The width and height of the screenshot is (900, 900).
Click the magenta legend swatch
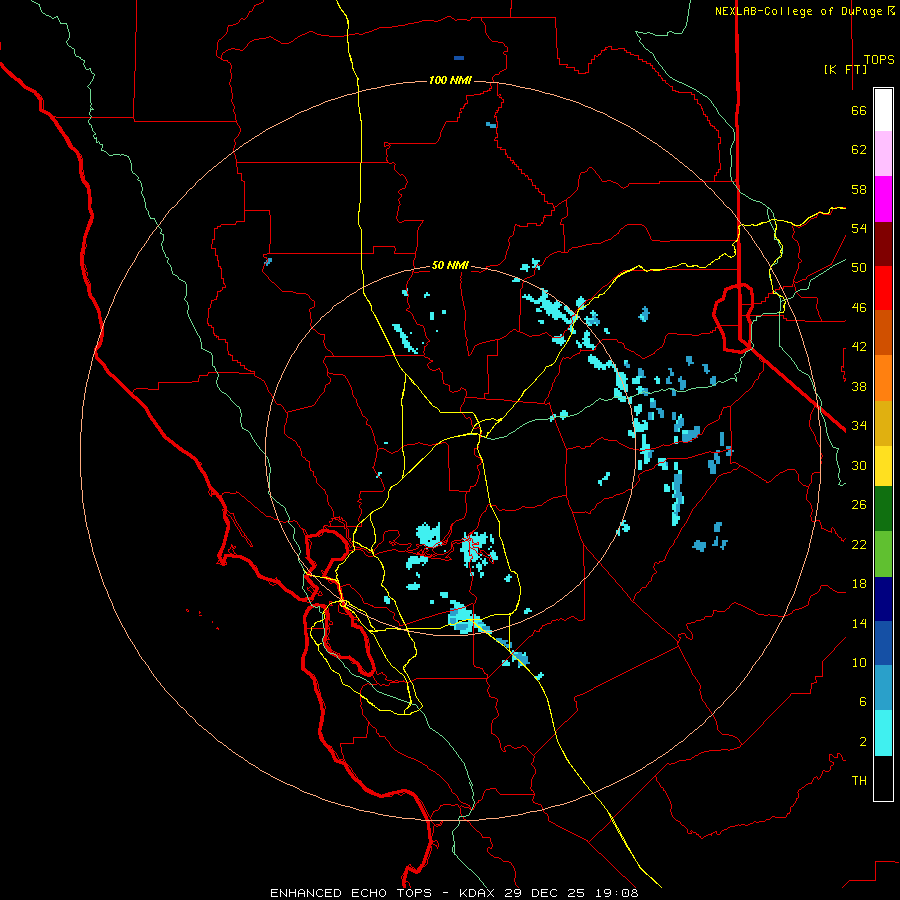click(883, 199)
